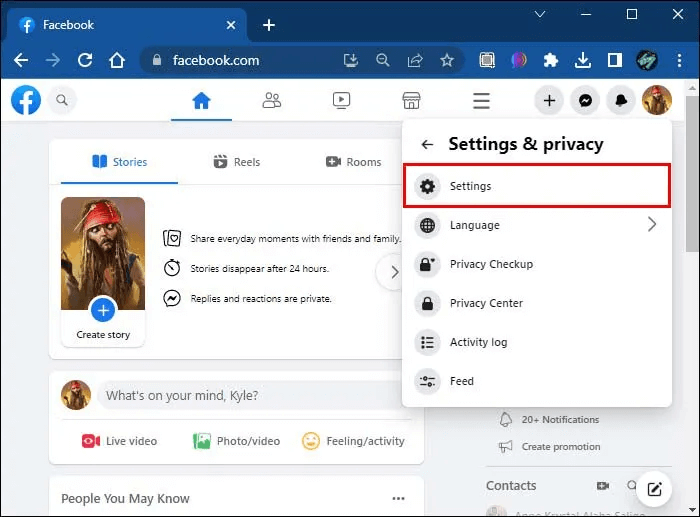Open Settings in the menu
700x517 pixels.
(537, 186)
